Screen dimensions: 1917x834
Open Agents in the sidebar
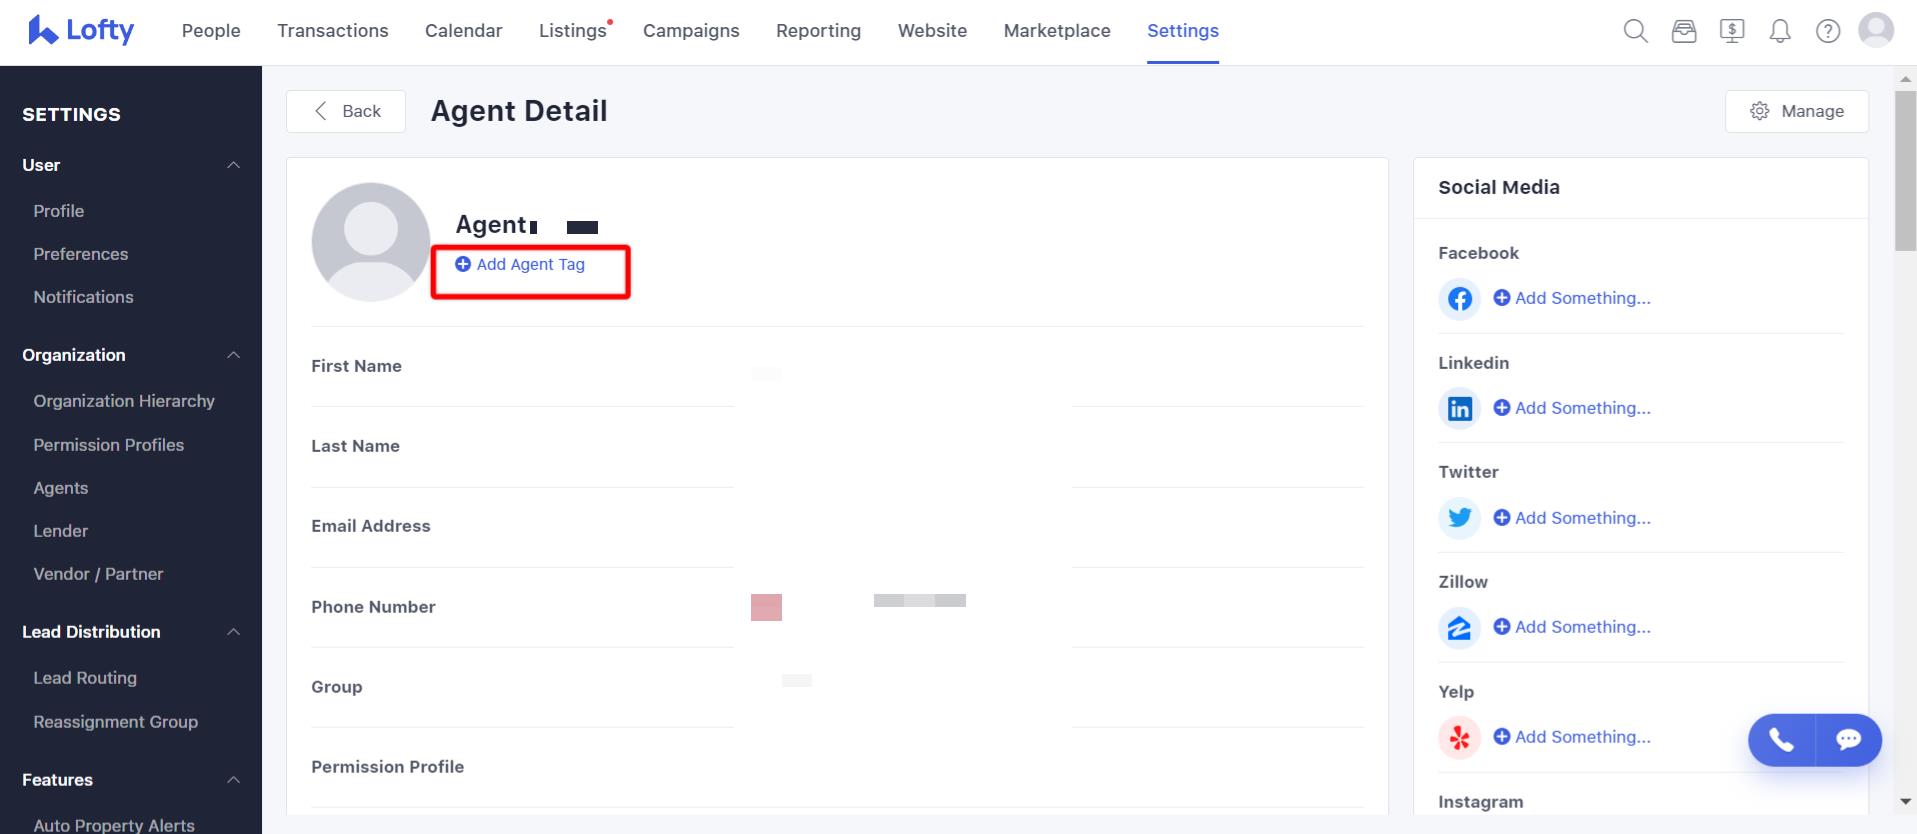pyautogui.click(x=61, y=488)
